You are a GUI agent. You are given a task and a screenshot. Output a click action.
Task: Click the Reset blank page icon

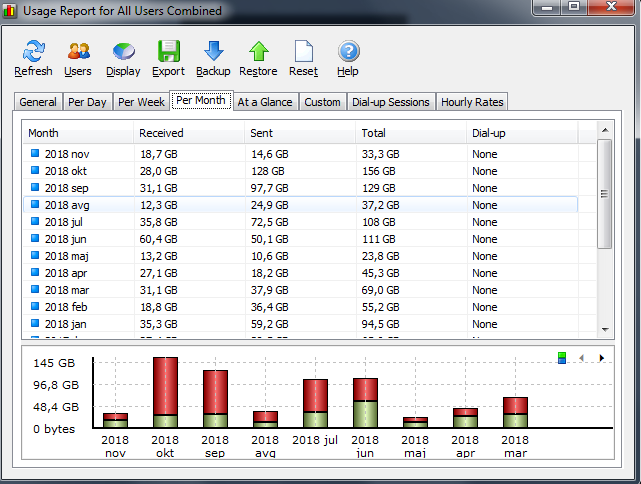pos(304,51)
